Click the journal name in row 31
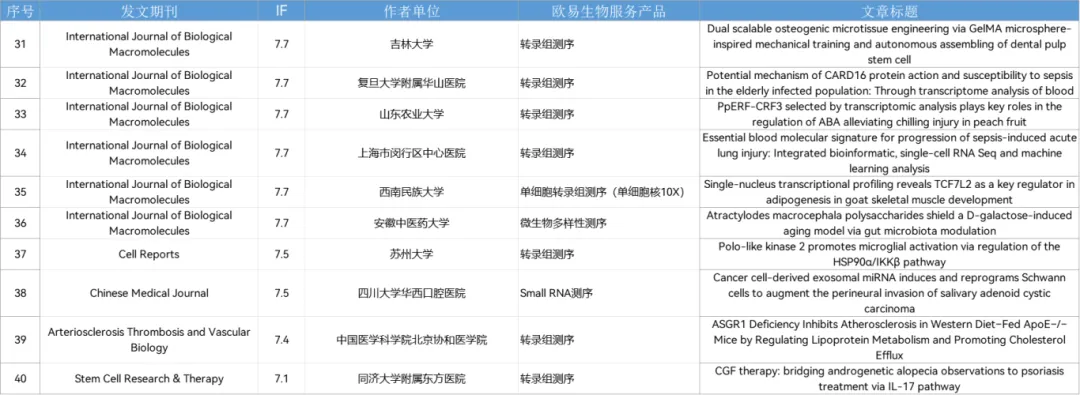Image resolution: width=1080 pixels, height=395 pixels. point(149,44)
